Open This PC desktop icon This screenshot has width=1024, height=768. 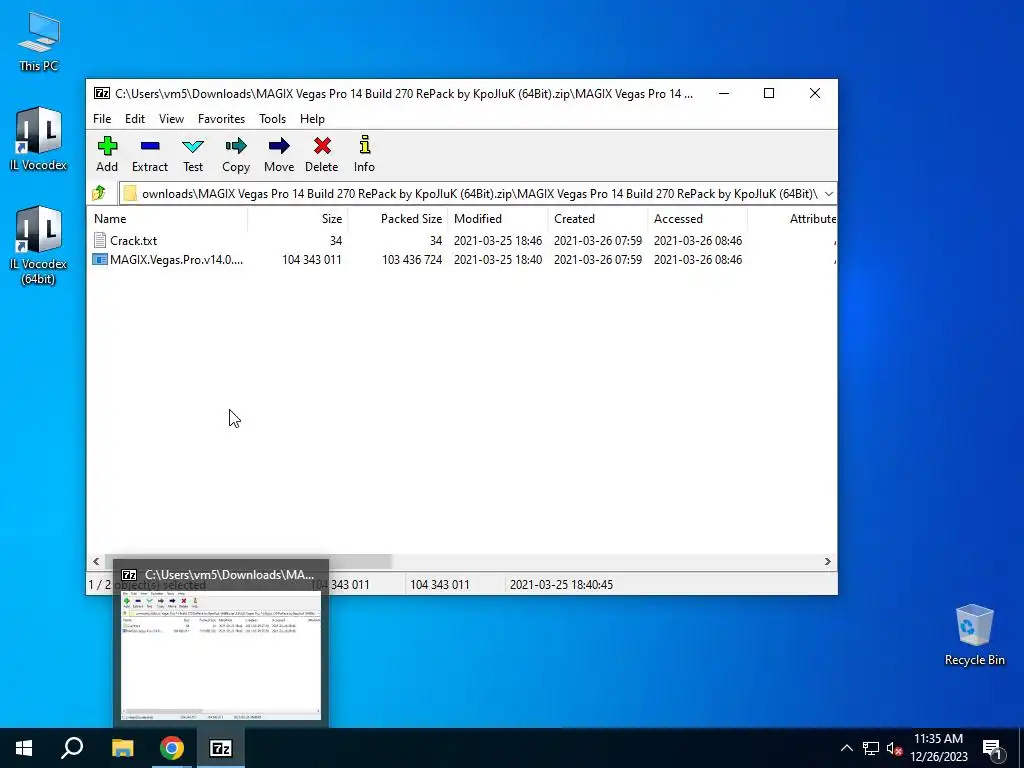point(39,42)
